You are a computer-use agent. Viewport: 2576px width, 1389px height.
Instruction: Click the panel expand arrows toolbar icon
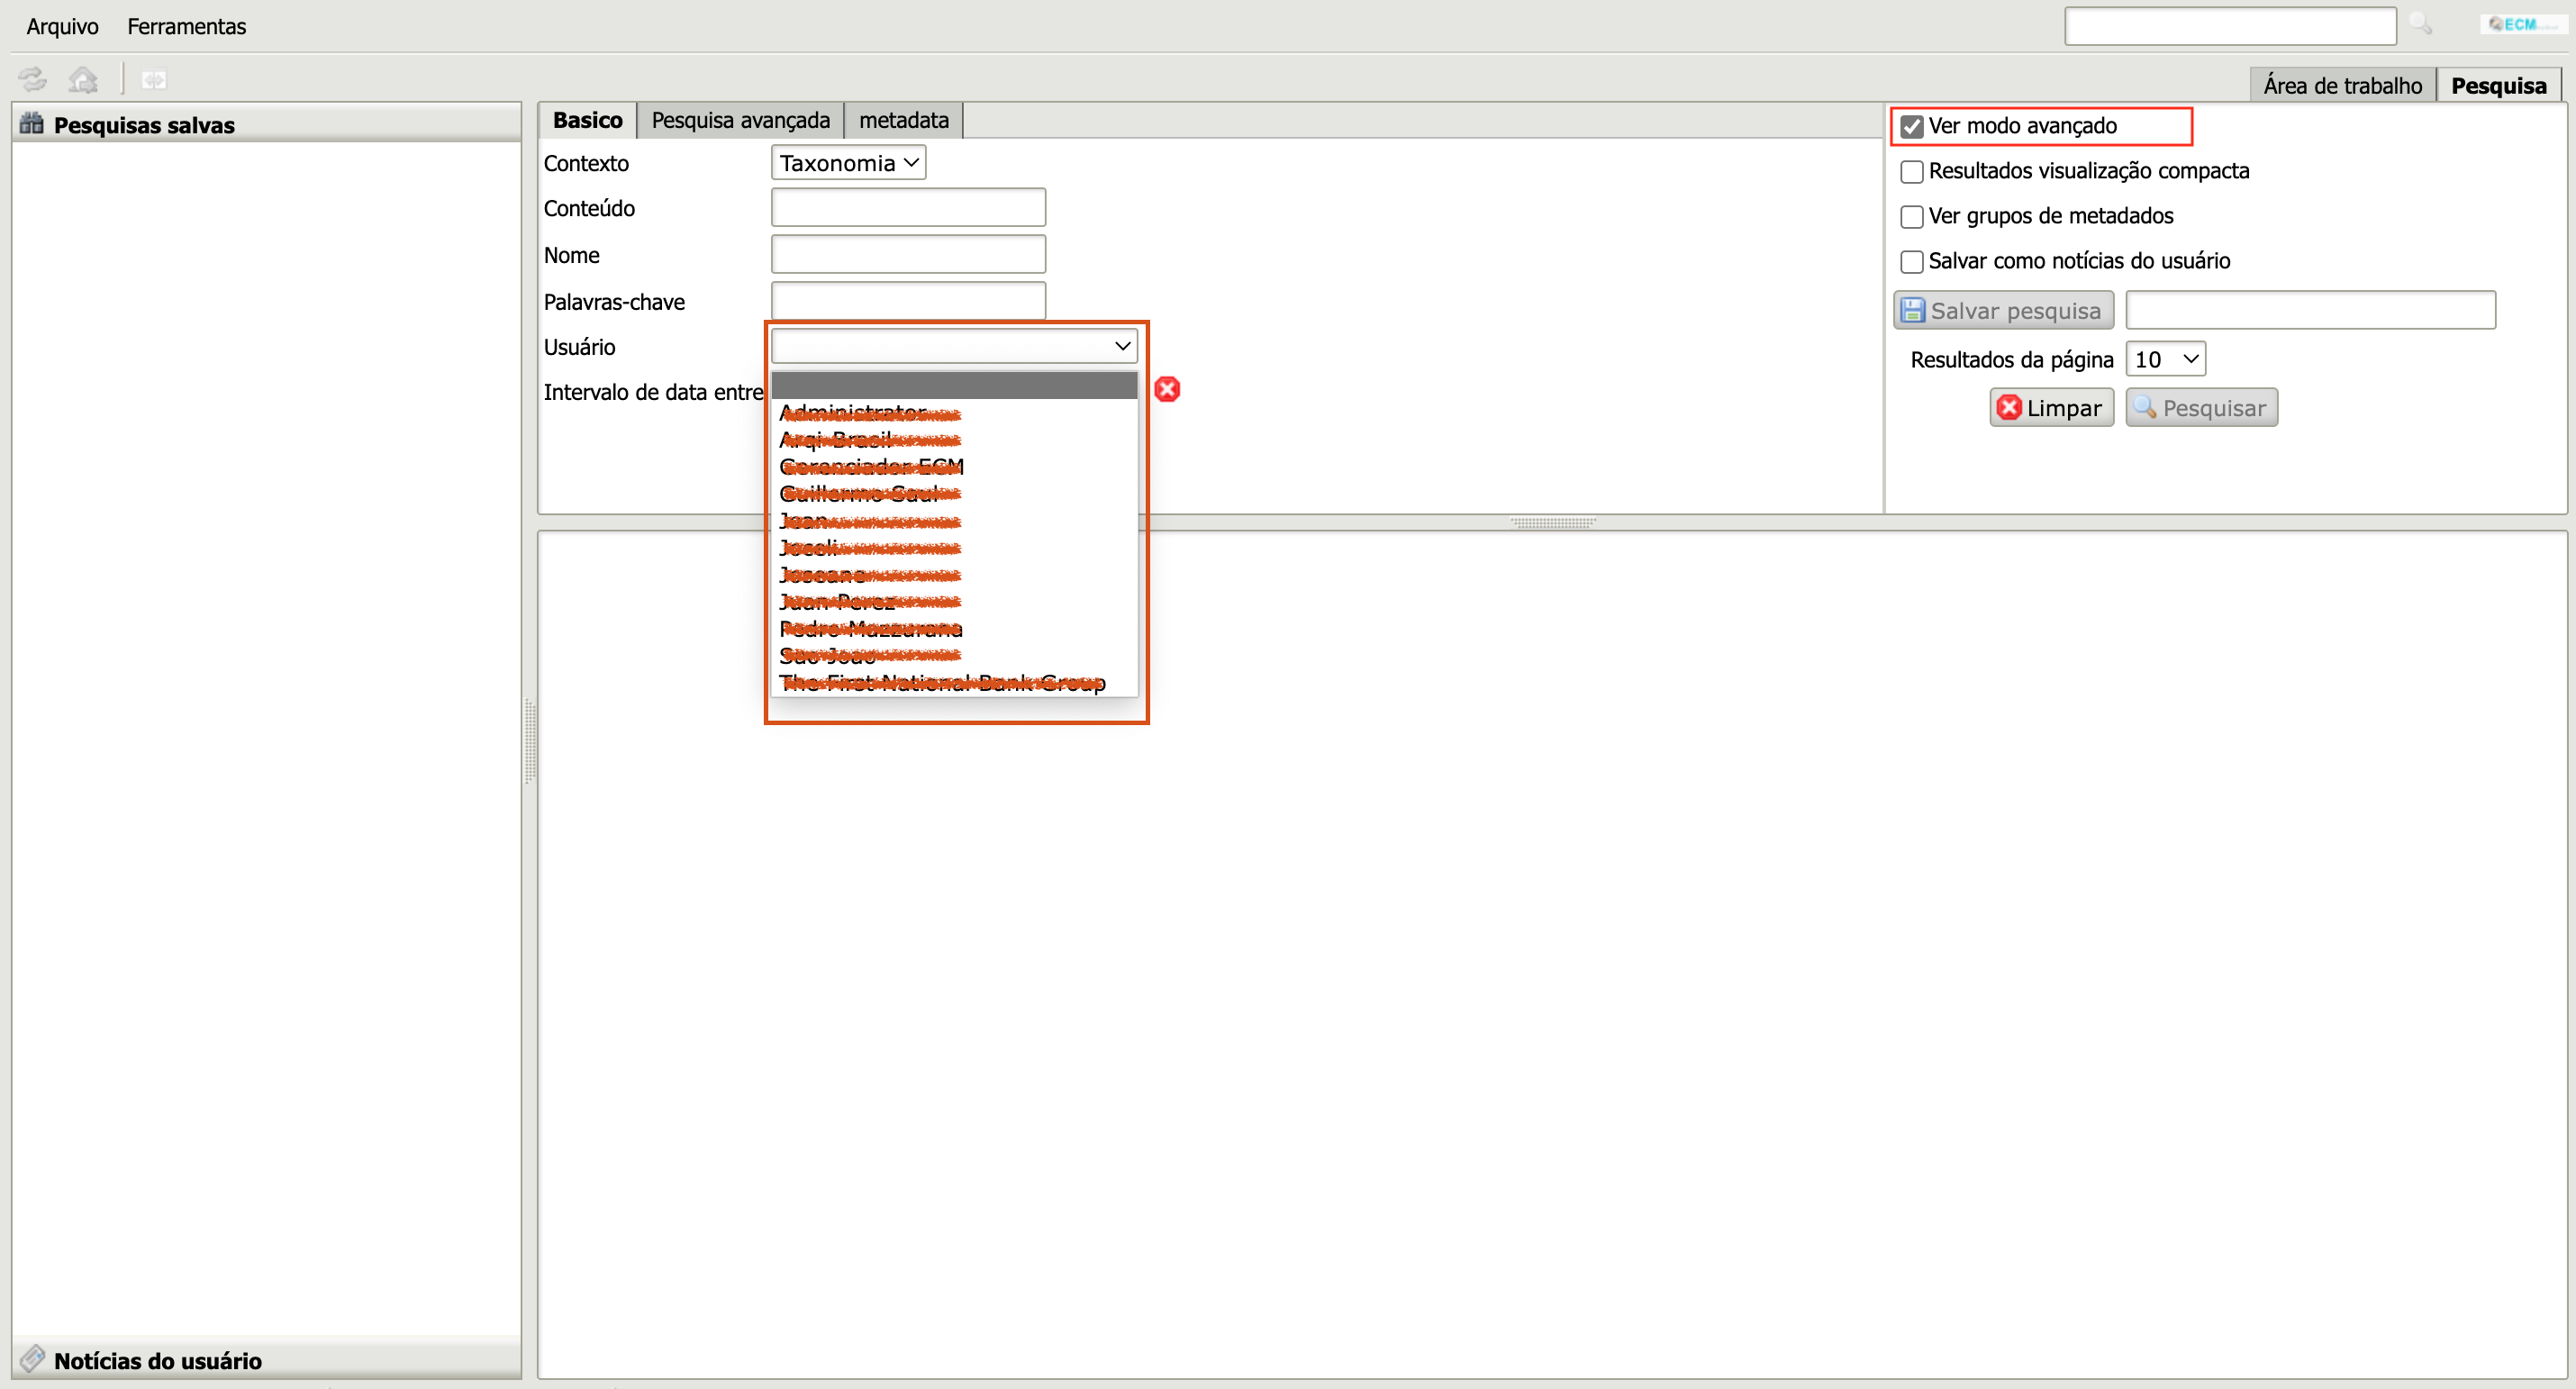154,79
